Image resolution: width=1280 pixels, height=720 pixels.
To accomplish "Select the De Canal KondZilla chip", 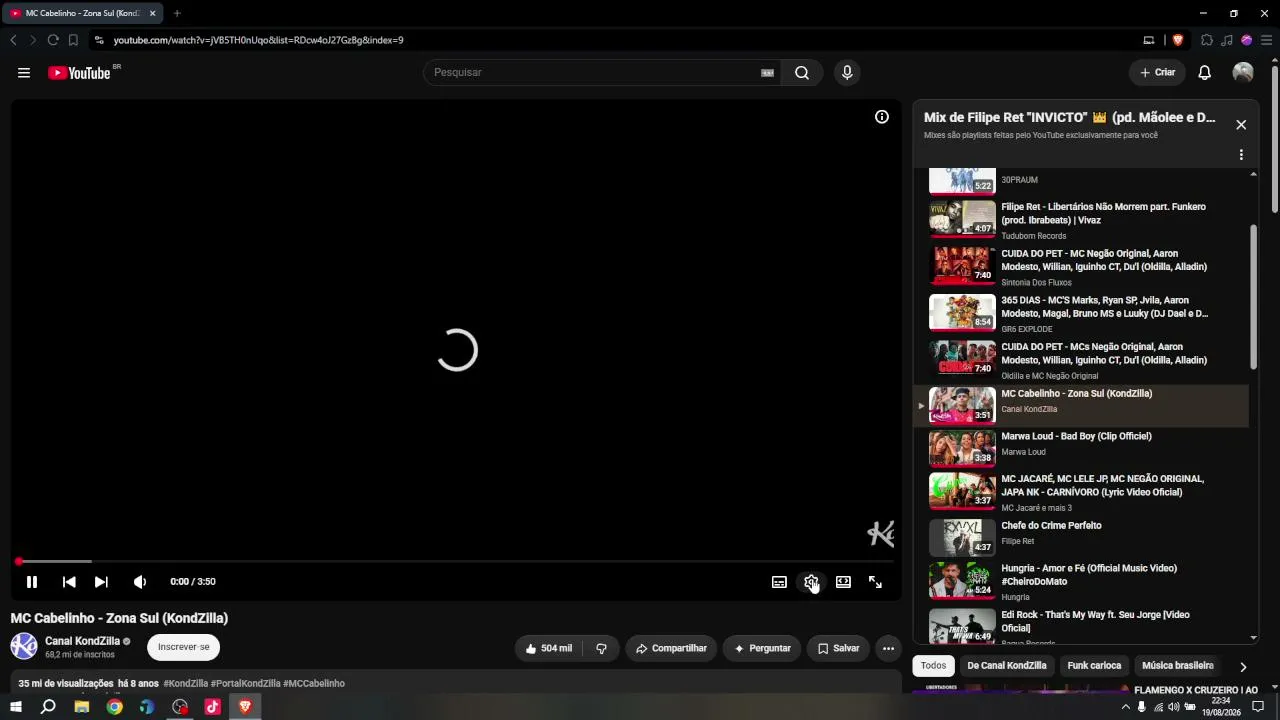I will (x=1007, y=666).
